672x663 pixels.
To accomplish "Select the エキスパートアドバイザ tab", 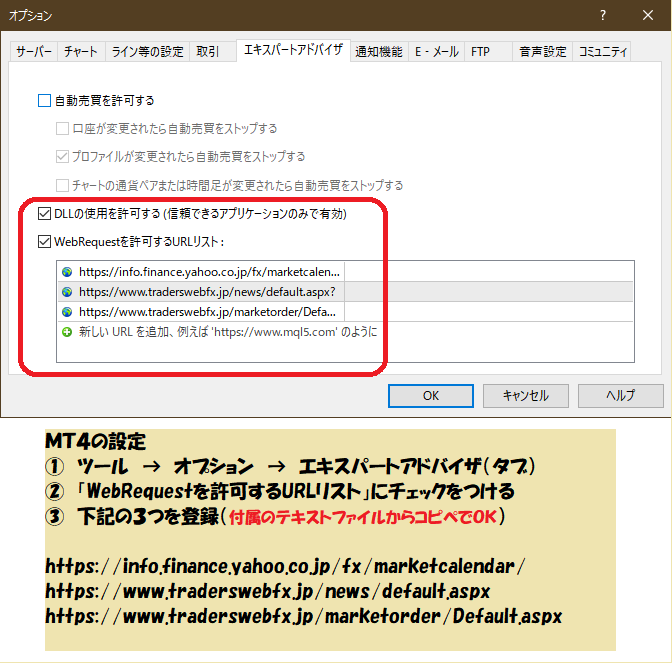I will pos(294,50).
